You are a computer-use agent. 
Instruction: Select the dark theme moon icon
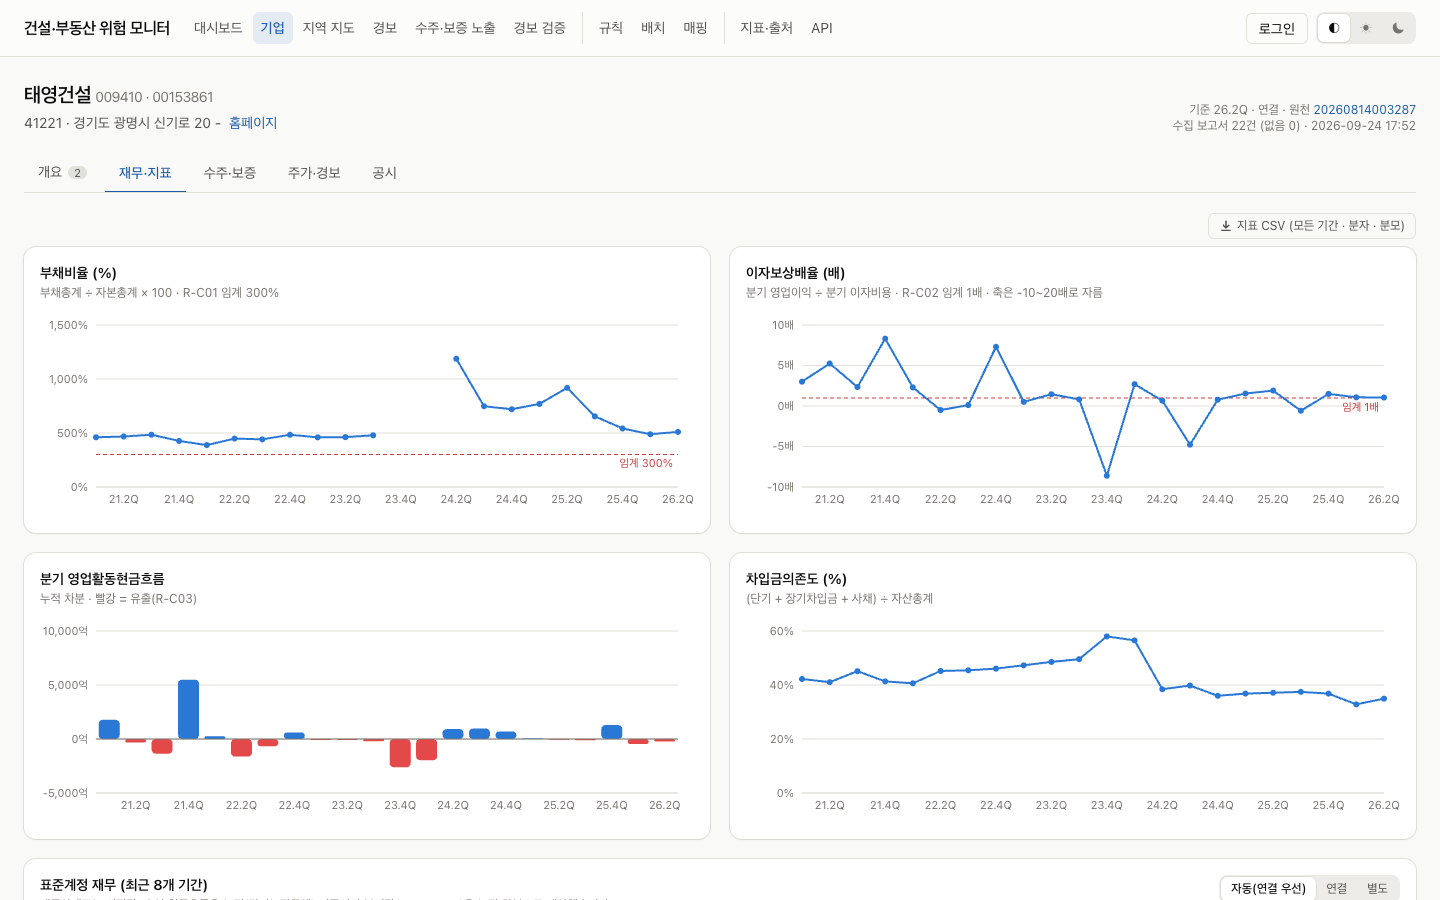click(x=1398, y=28)
